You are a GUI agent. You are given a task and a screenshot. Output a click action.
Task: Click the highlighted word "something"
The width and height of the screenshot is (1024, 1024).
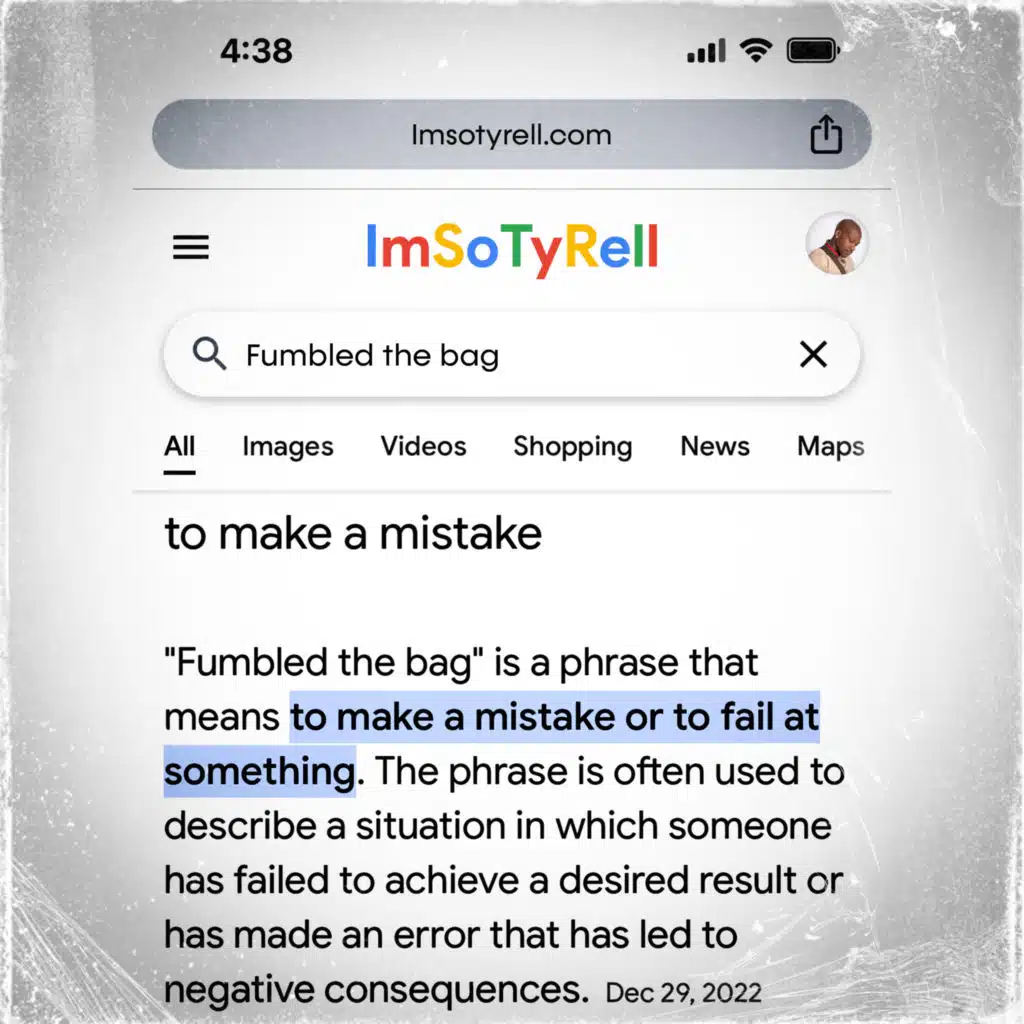tap(258, 772)
